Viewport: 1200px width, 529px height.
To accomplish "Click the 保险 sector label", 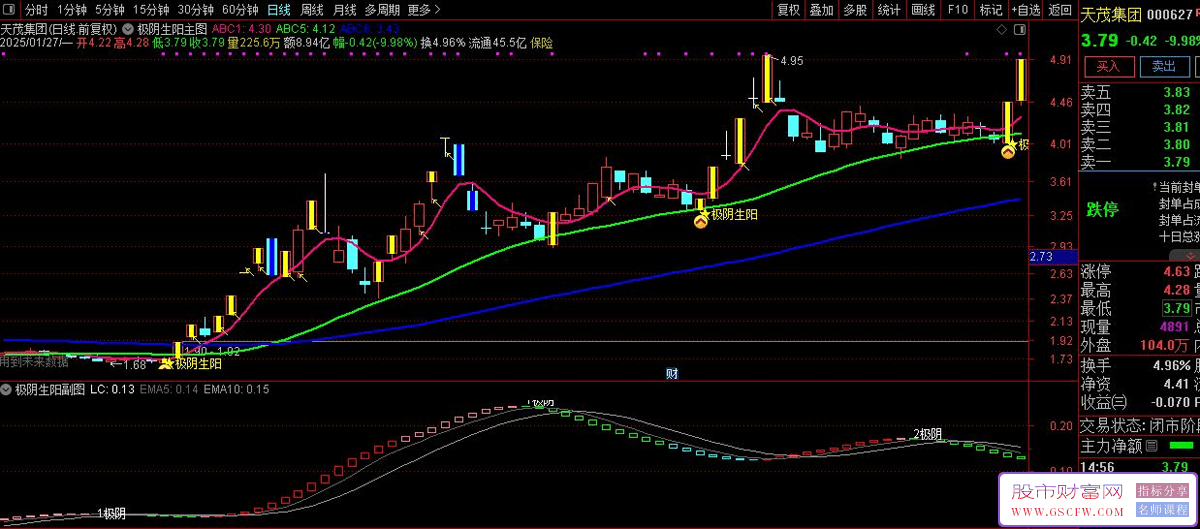I will [x=541, y=43].
